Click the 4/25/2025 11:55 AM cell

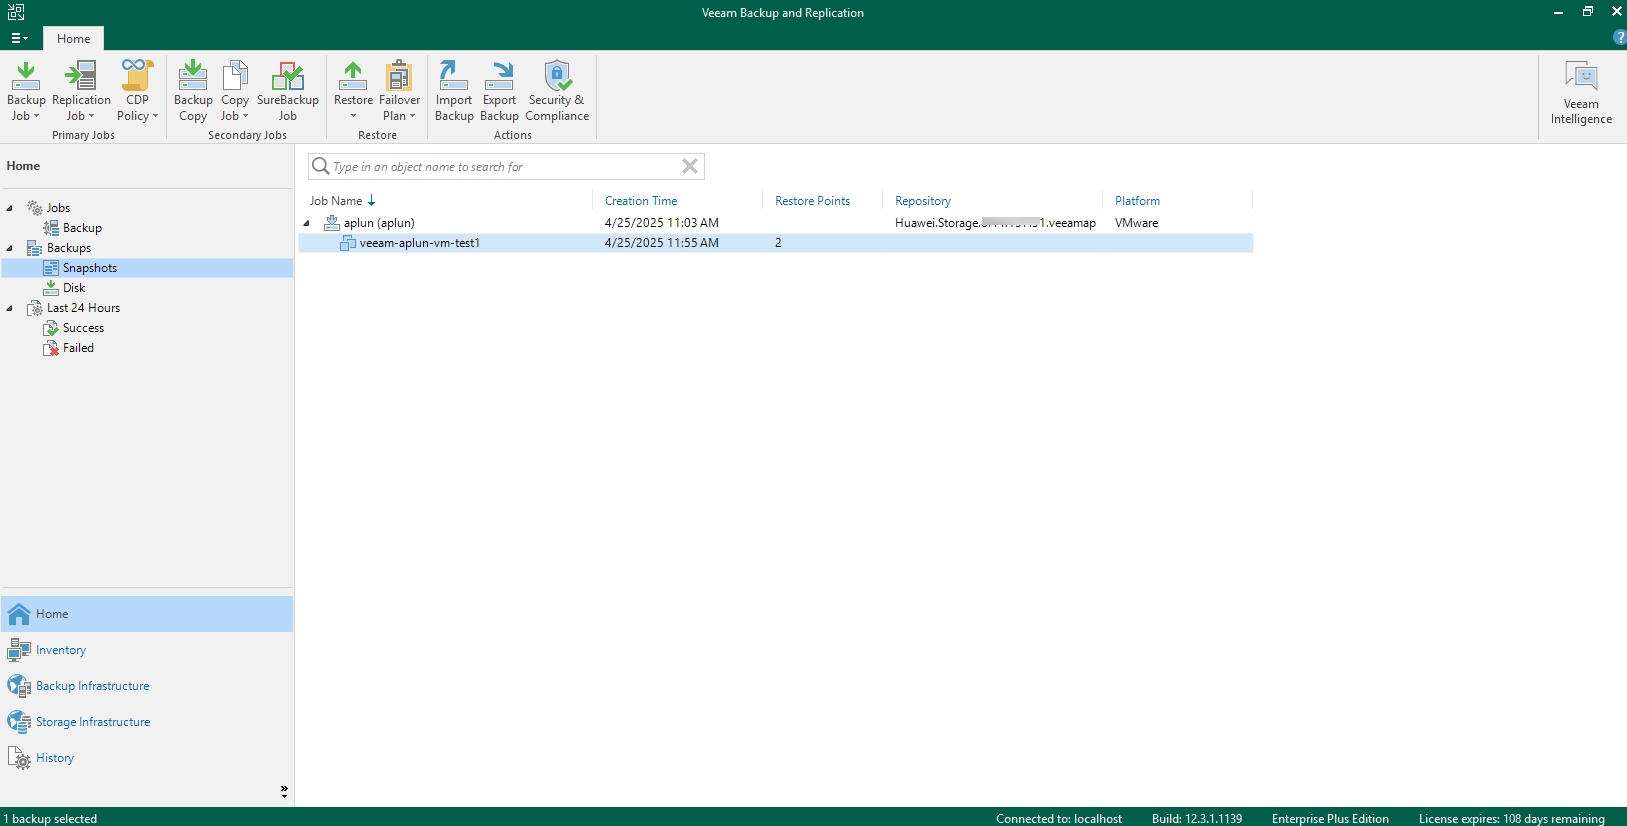(661, 243)
